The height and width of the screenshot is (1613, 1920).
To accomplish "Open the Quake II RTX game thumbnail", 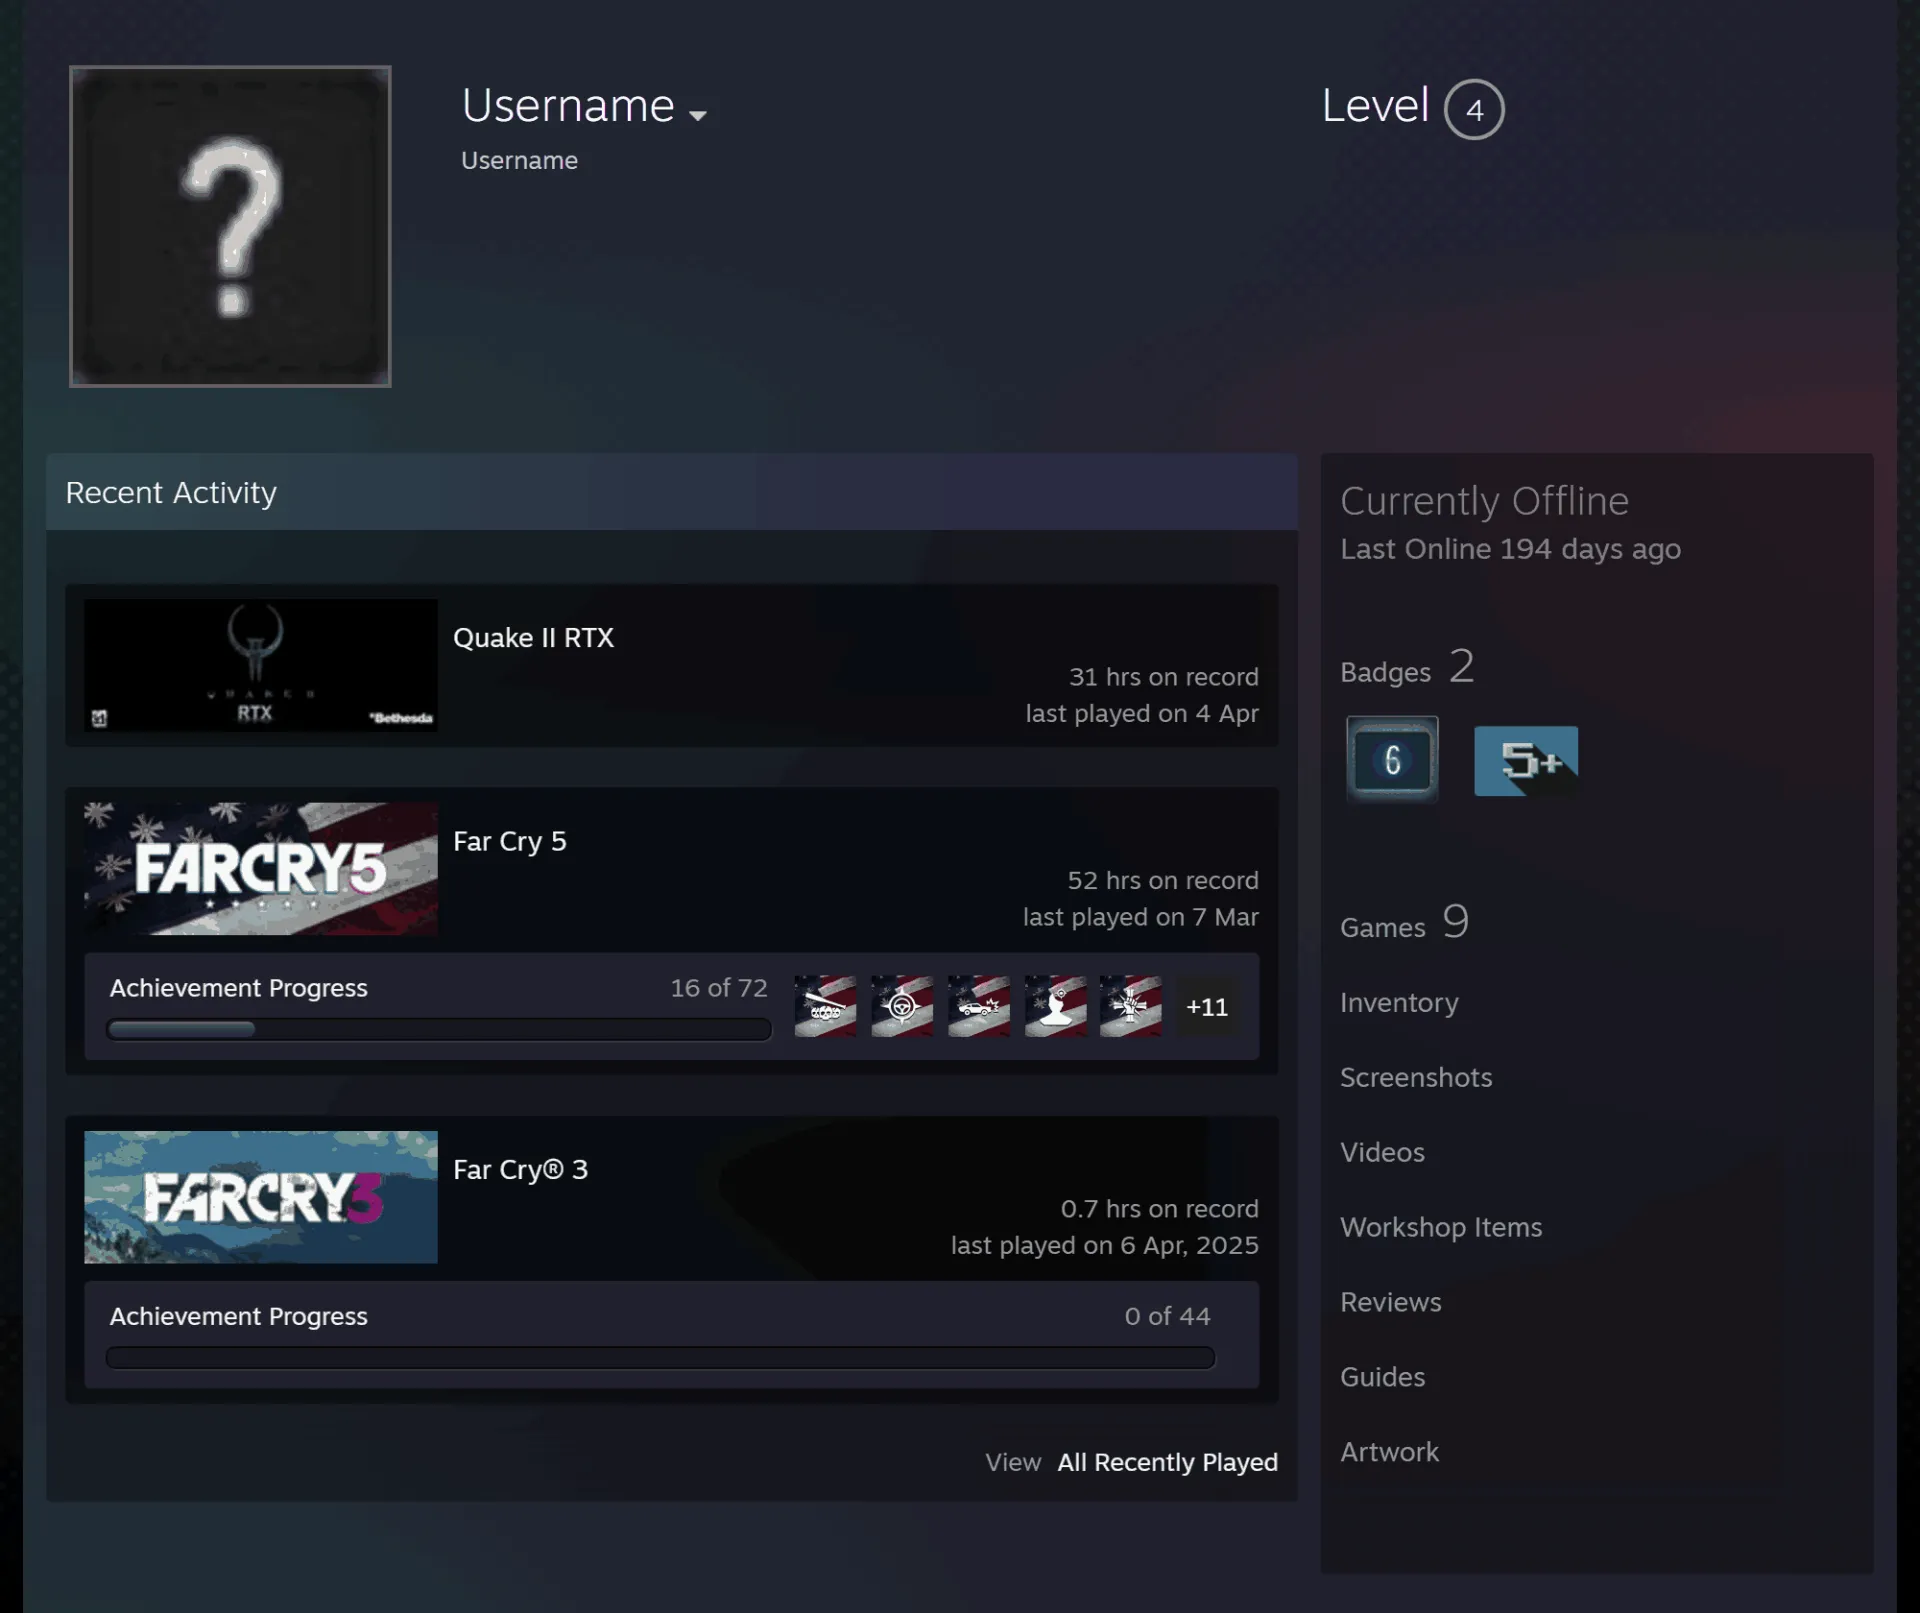I will coord(261,665).
